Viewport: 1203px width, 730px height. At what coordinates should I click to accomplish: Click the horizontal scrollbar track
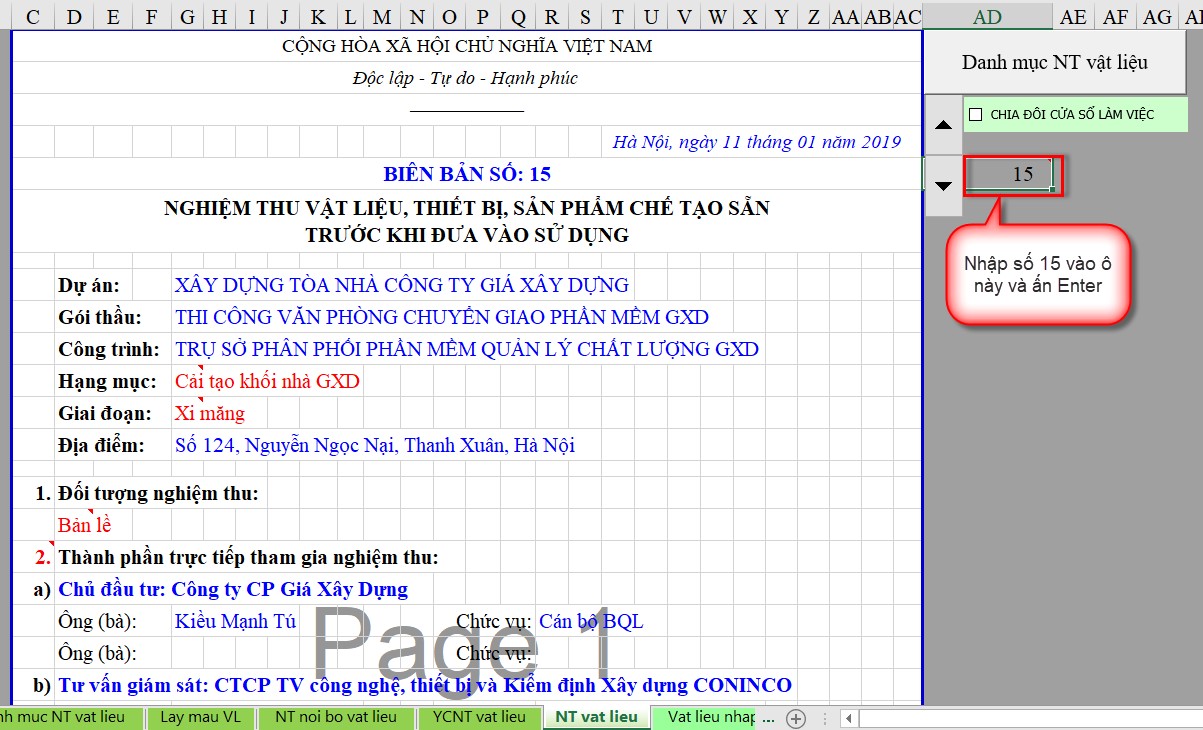tap(1020, 718)
